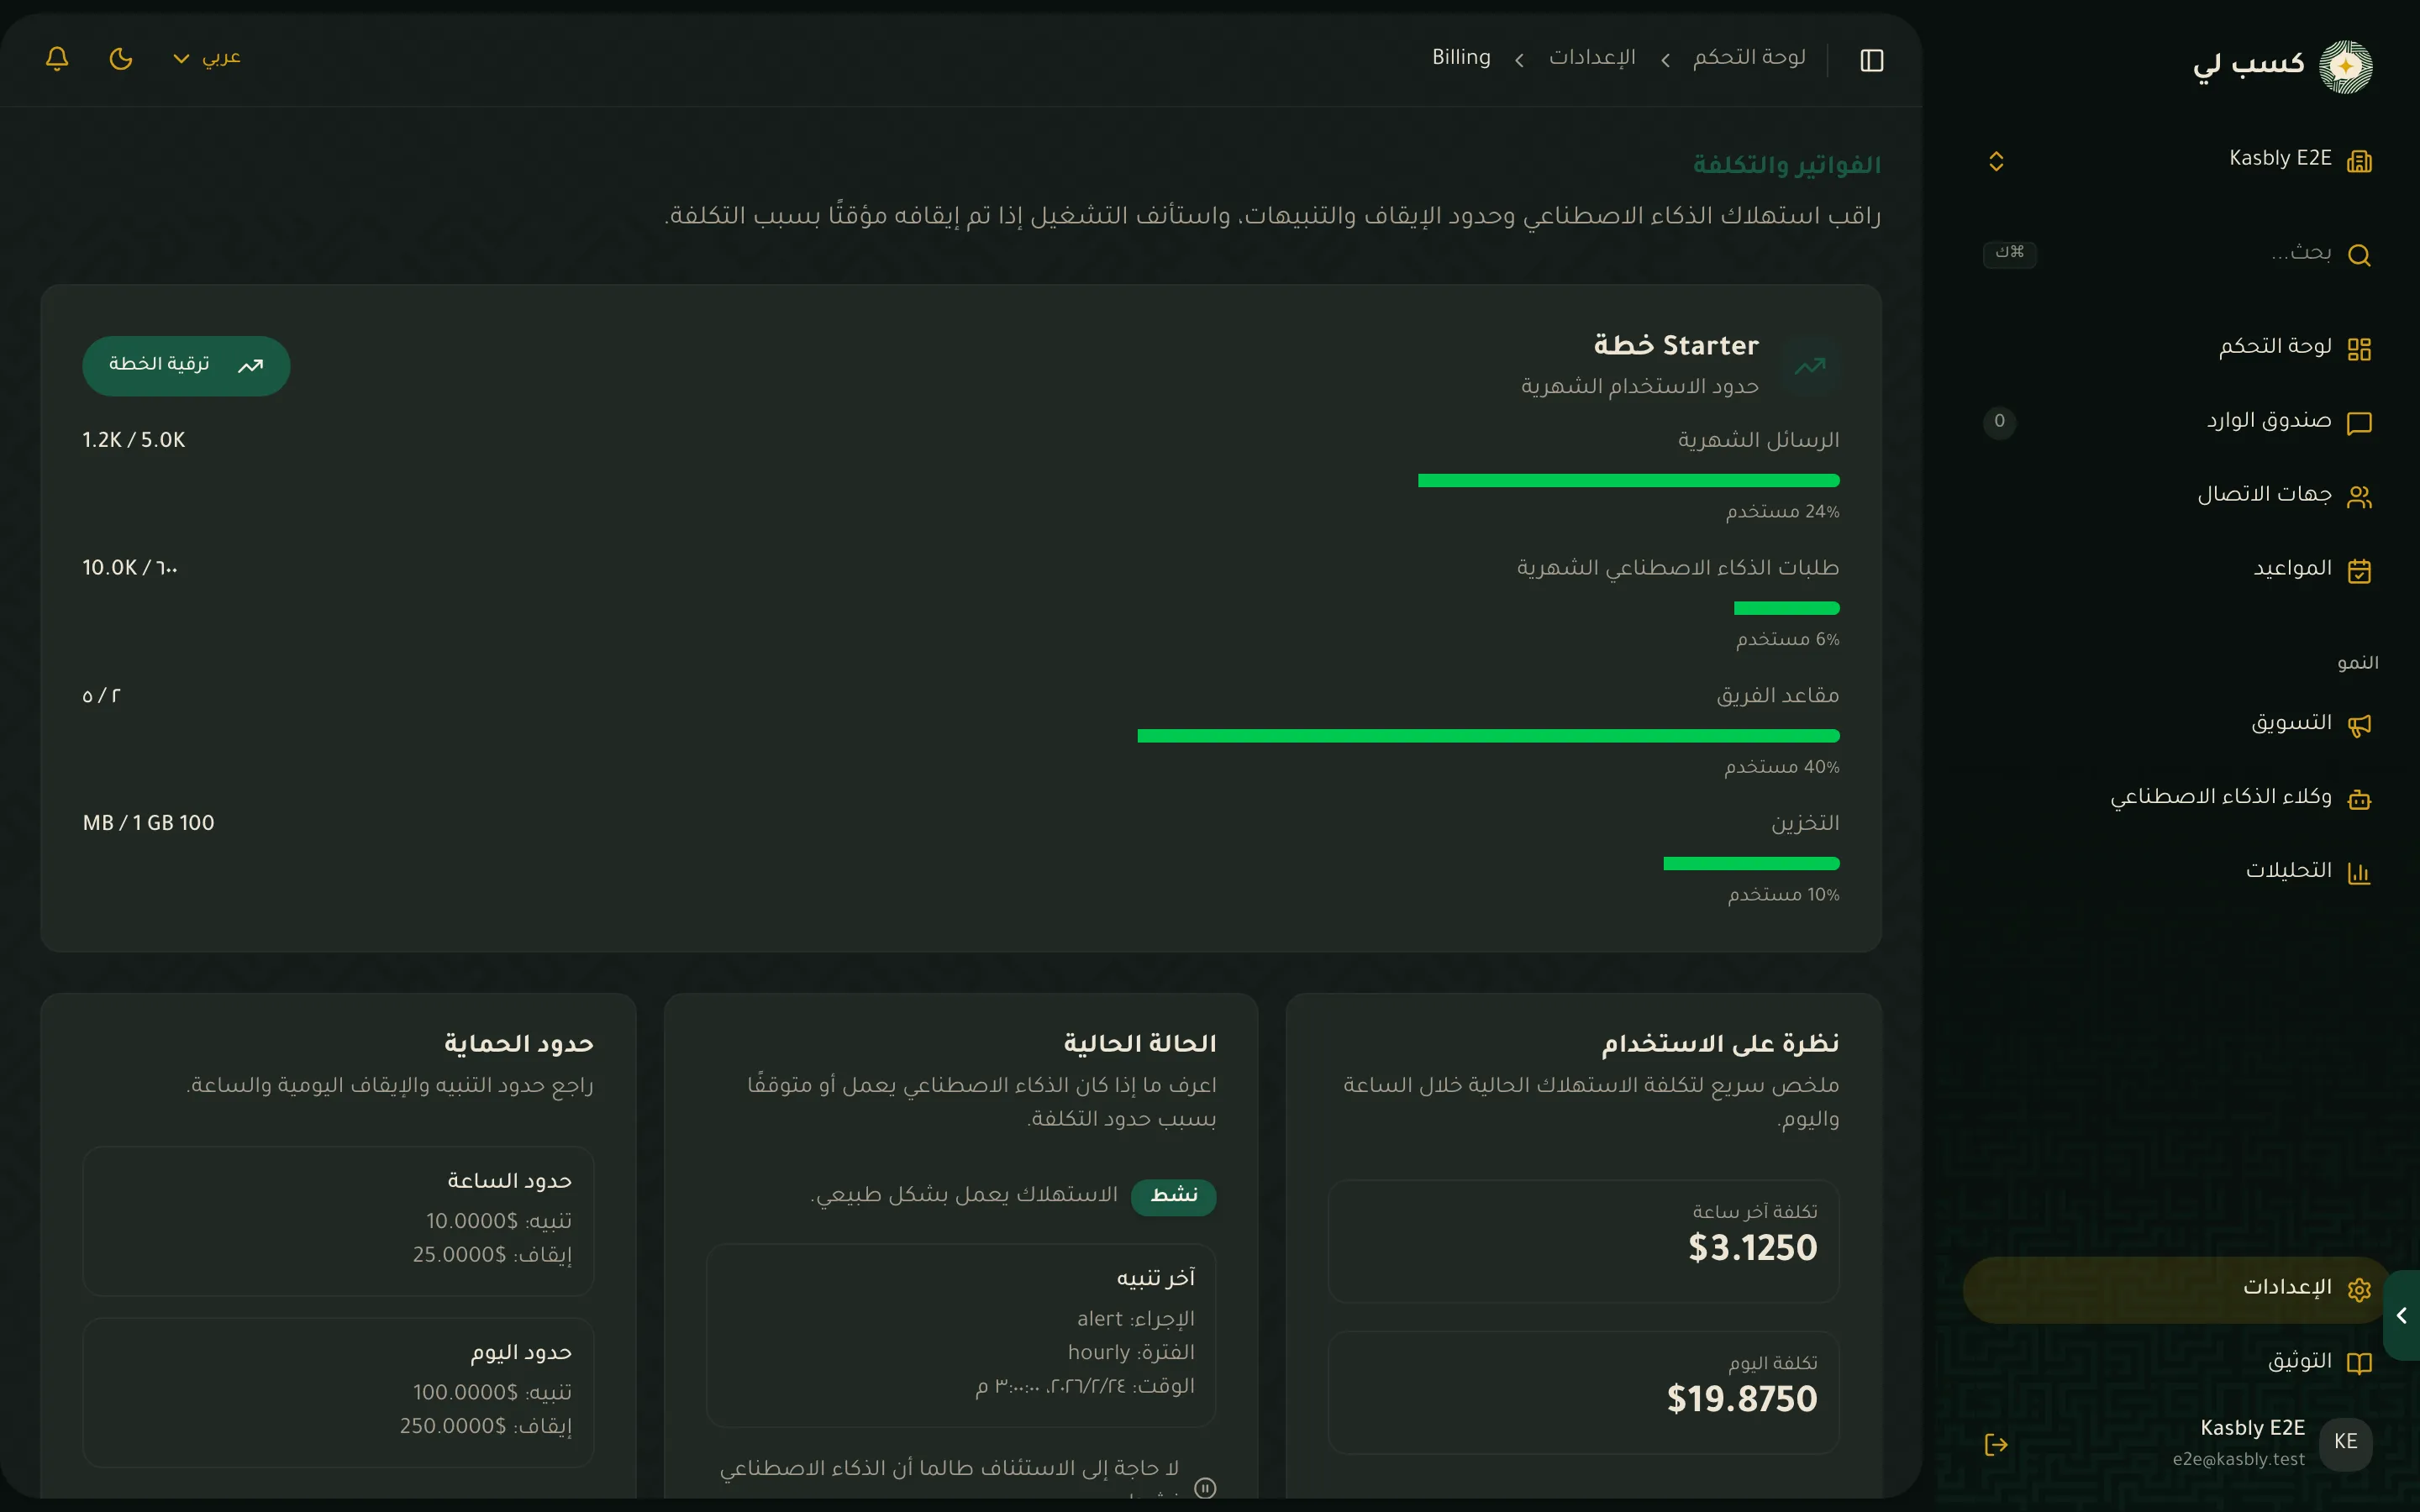Click the documentation book icon

(x=2359, y=1364)
